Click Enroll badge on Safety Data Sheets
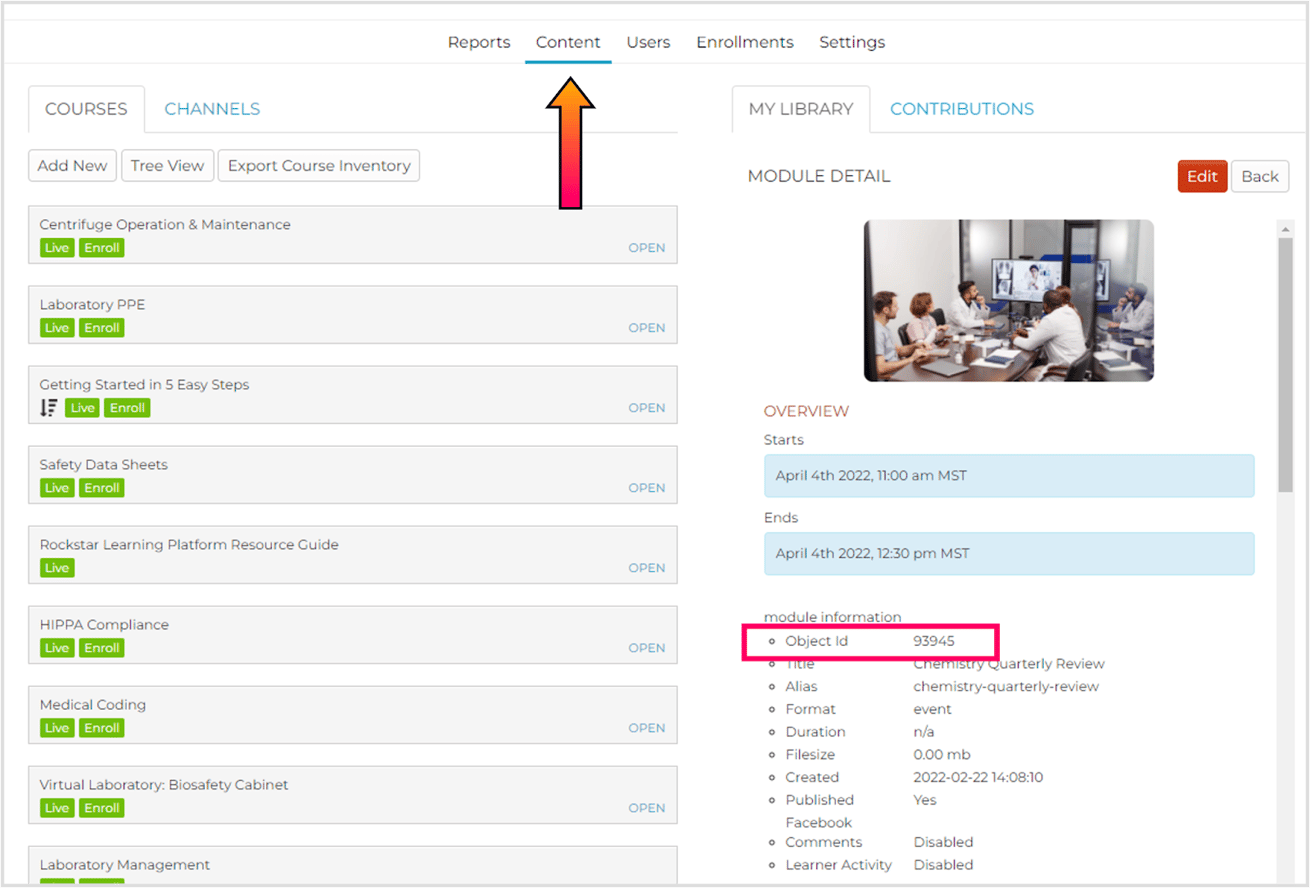The width and height of the screenshot is (1310, 888). coord(102,488)
